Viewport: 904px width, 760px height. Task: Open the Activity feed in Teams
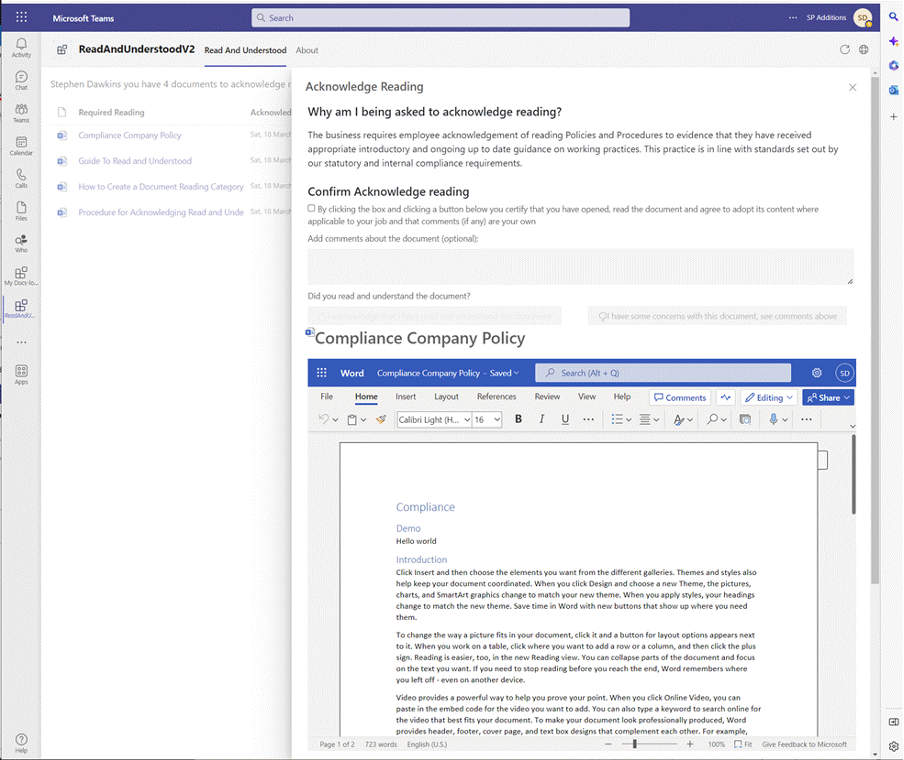click(x=20, y=45)
